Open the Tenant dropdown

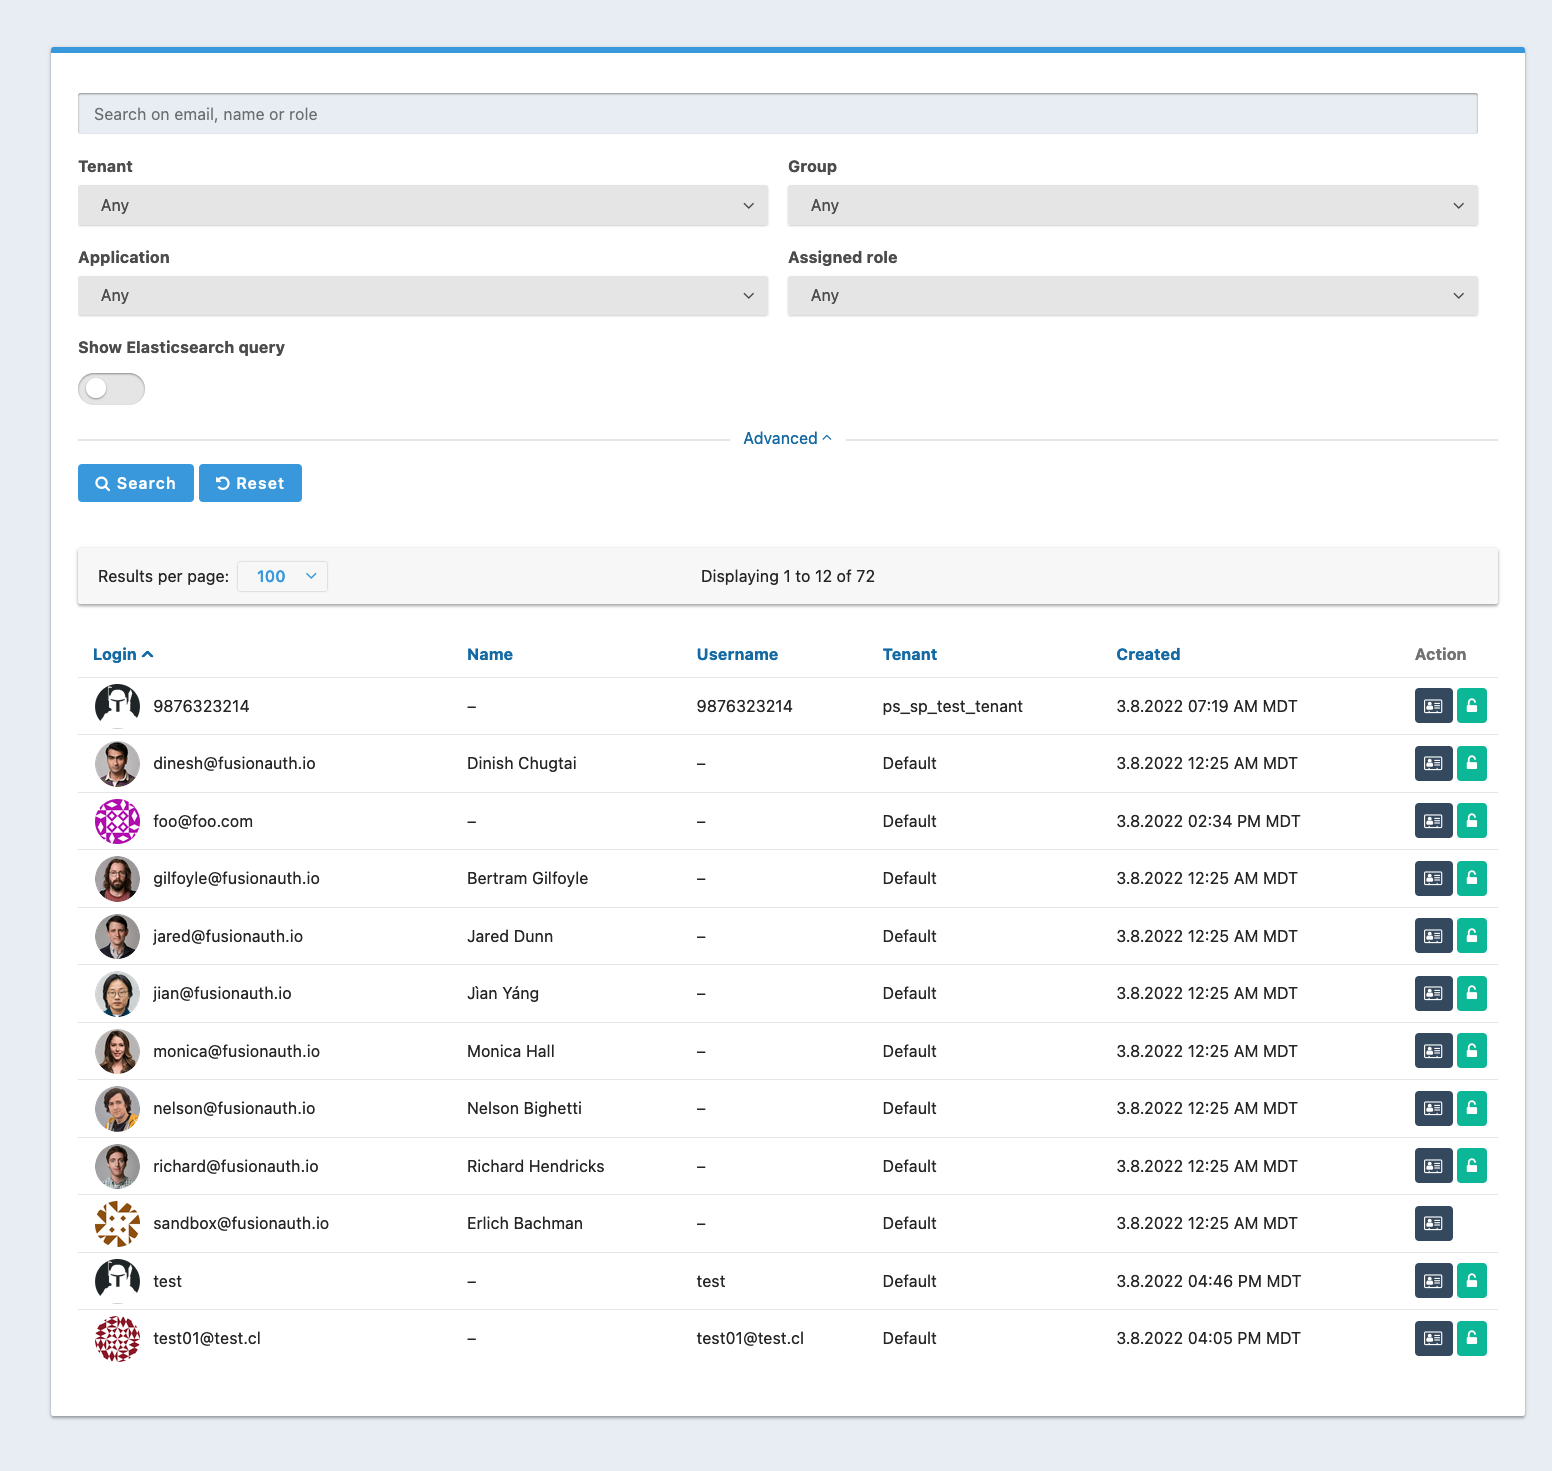click(x=423, y=205)
